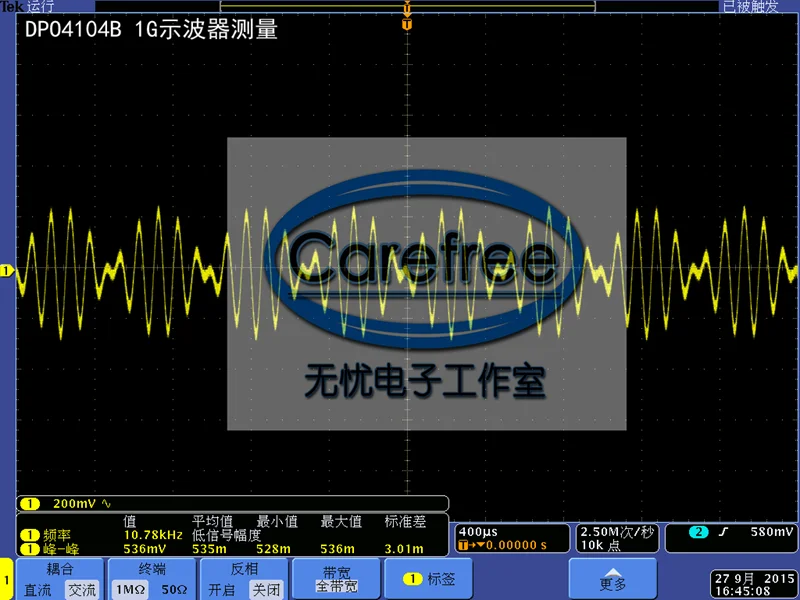This screenshot has width=800, height=600.
Task: Click the 2.50M次/秒 sample rate readout
Action: click(x=617, y=532)
